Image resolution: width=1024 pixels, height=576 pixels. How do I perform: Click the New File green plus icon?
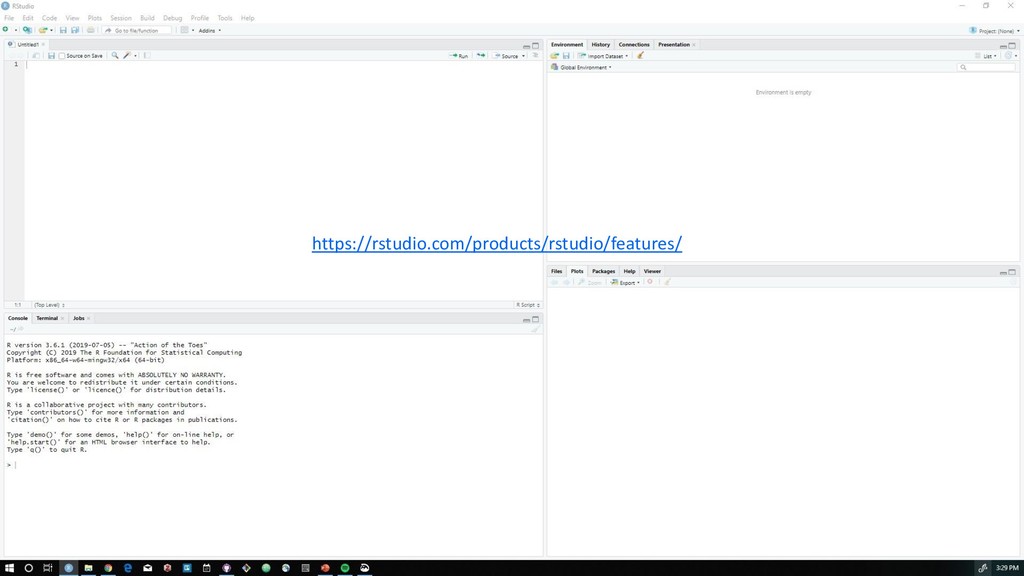coord(6,30)
